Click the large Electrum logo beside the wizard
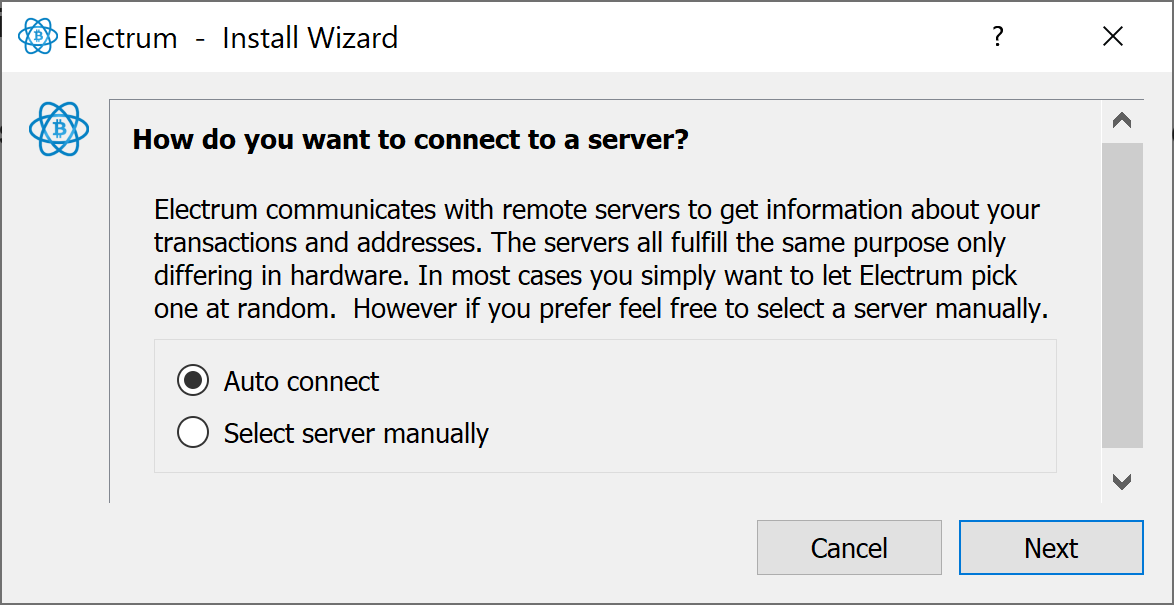Screen dimensions: 1174x605 click(x=59, y=129)
